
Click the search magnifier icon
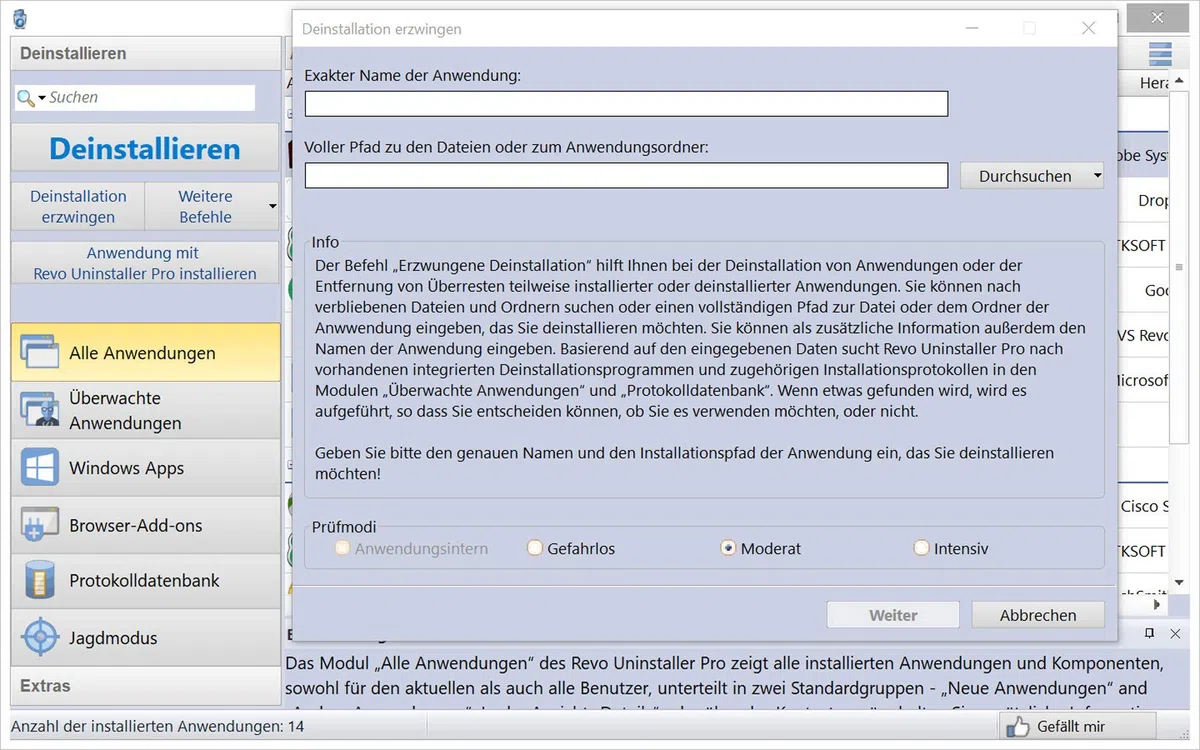pos(25,97)
